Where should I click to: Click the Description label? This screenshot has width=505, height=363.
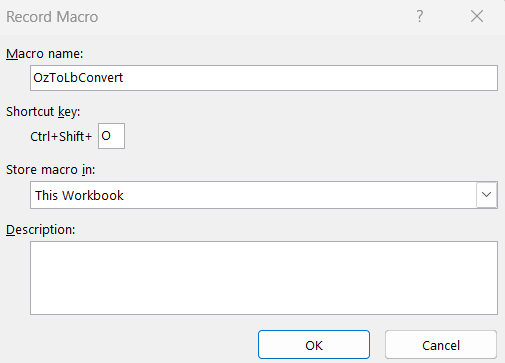coord(41,230)
